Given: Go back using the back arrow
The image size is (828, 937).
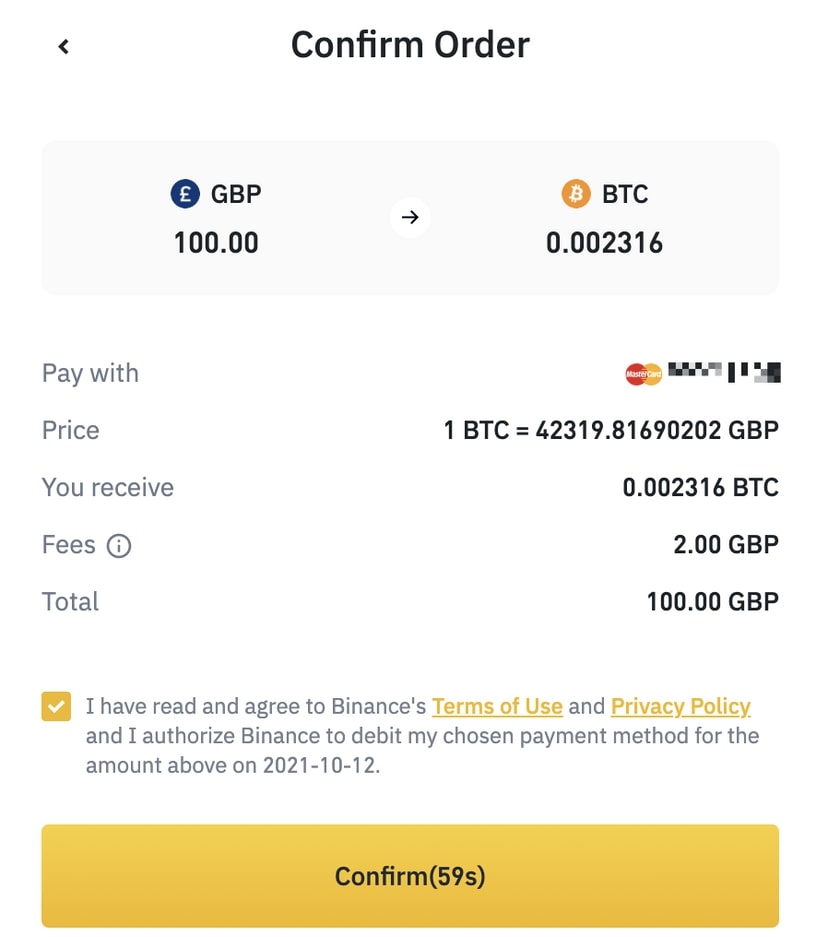Looking at the screenshot, I should [x=63, y=46].
